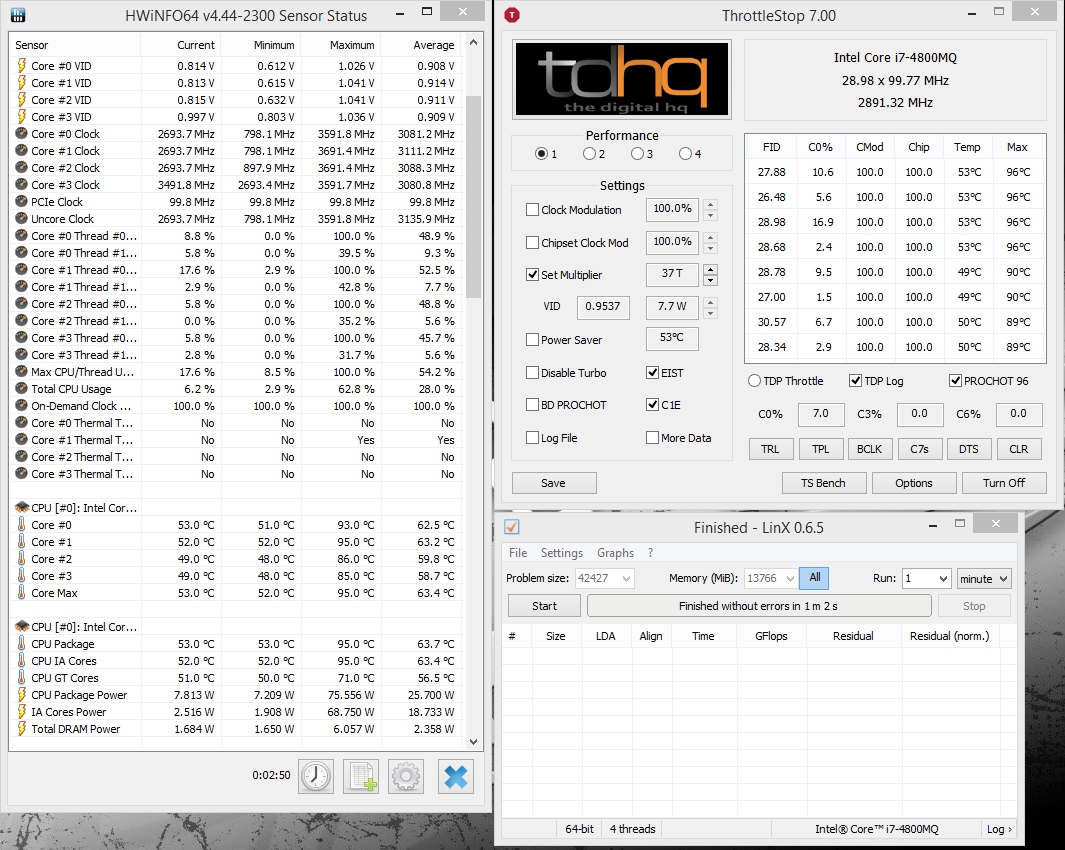Enable BD PROCHOT checkbox
The image size is (1065, 850).
(x=532, y=405)
